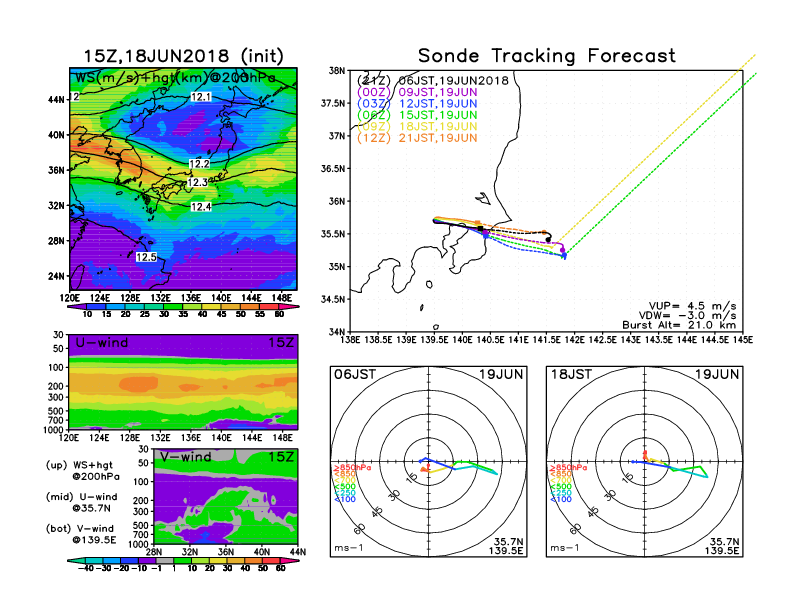The width and height of the screenshot is (792, 612).
Task: Pick the -40 to -30 segment in the bottom colorbar
Action: pos(94,560)
